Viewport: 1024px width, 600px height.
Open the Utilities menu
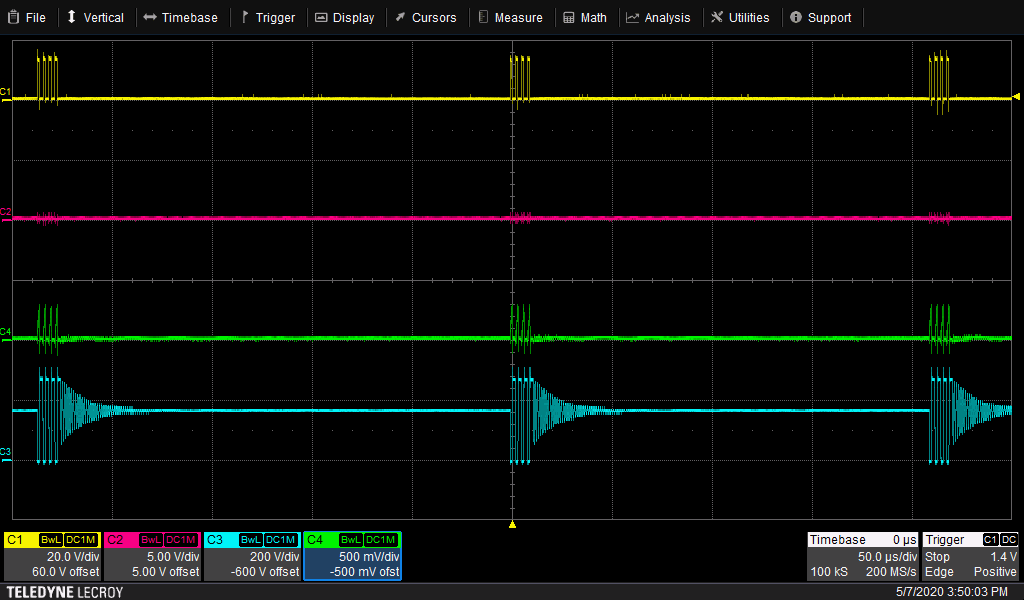(716, 16)
